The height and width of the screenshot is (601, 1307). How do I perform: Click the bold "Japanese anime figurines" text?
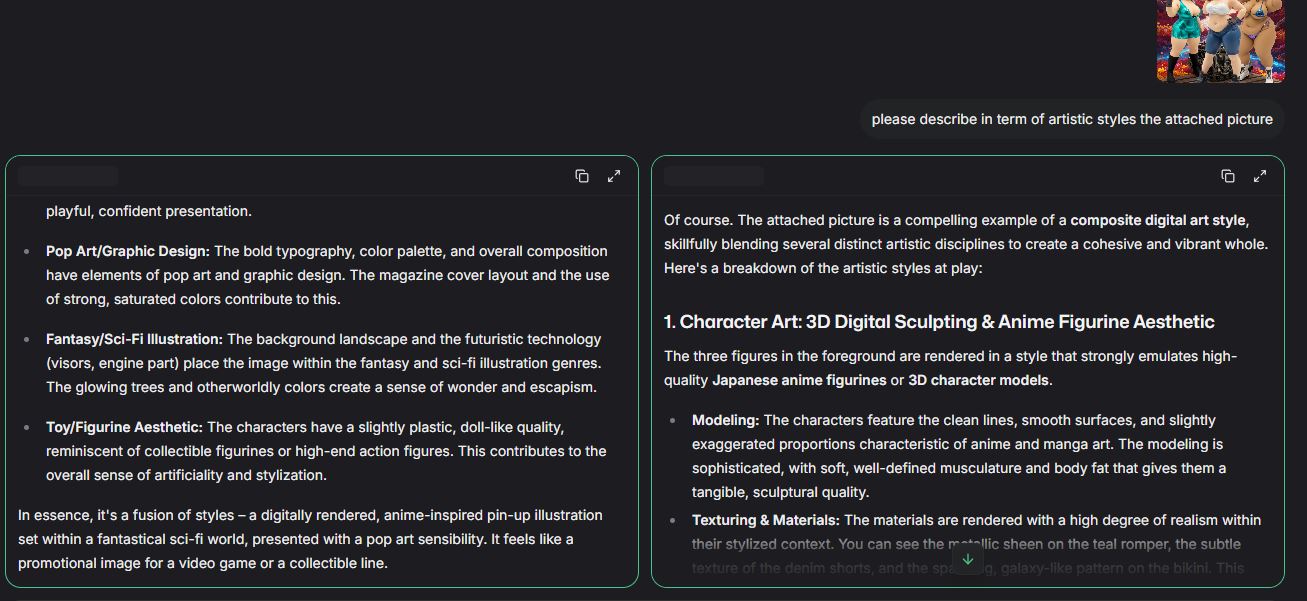tap(799, 380)
